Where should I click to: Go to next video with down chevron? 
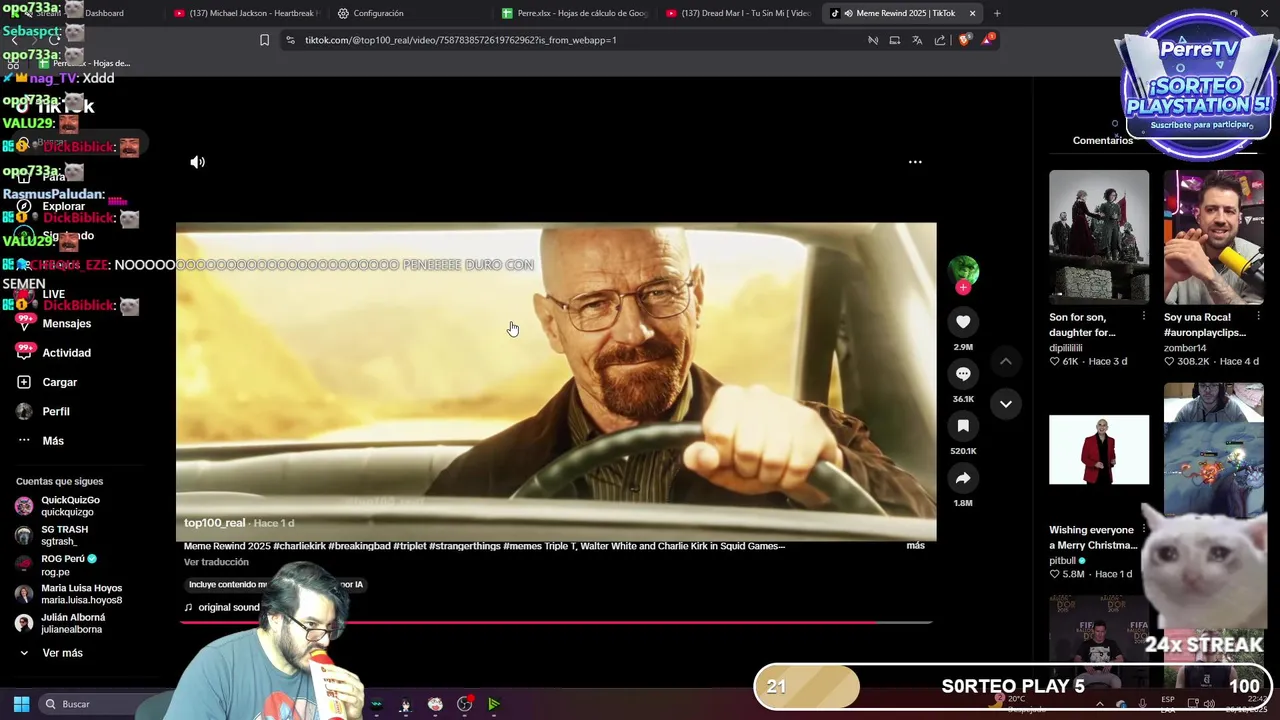click(x=1006, y=404)
